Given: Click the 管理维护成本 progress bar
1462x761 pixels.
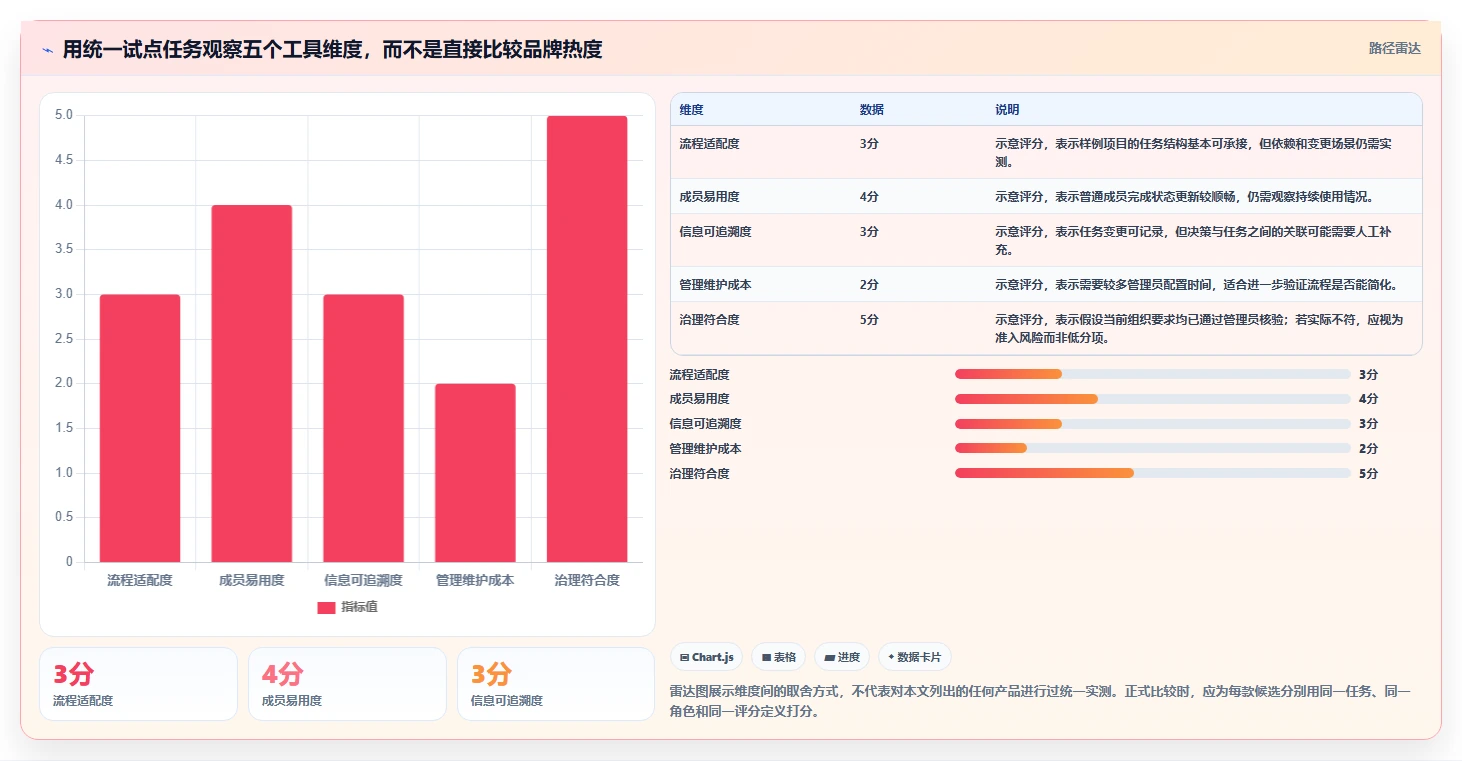Looking at the screenshot, I should click(x=1153, y=448).
